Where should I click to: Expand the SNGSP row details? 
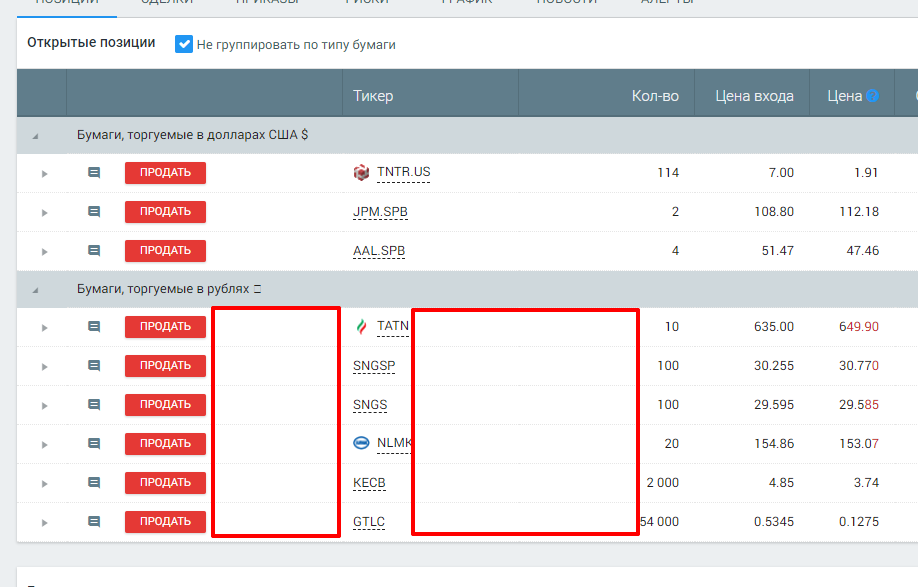click(44, 367)
